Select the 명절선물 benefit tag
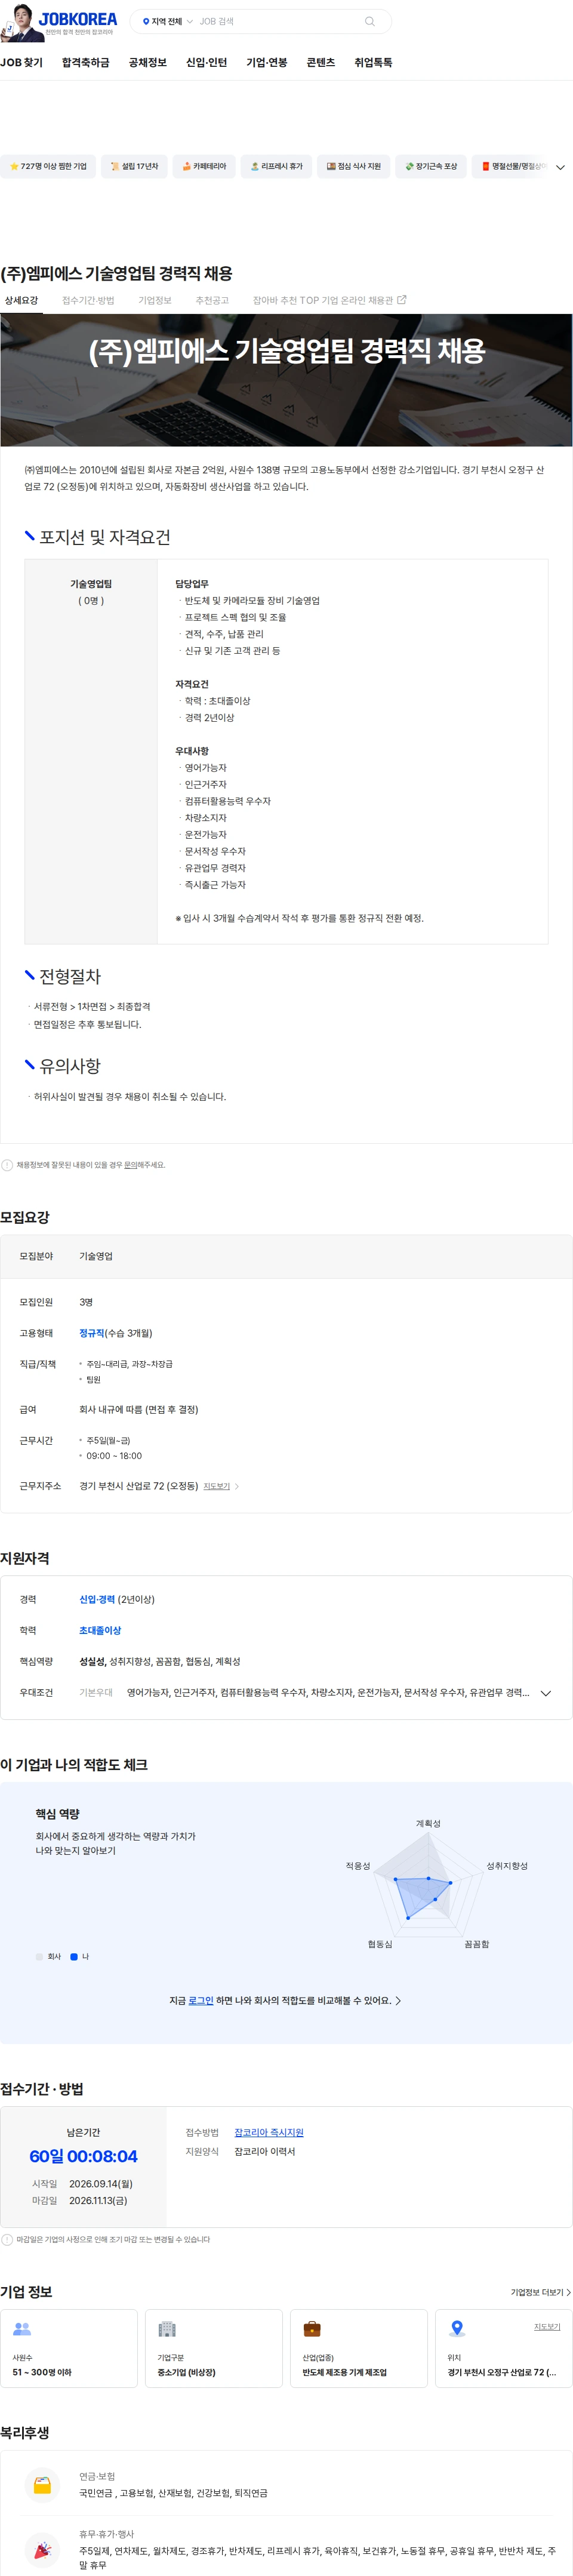573x2576 pixels. click(510, 166)
